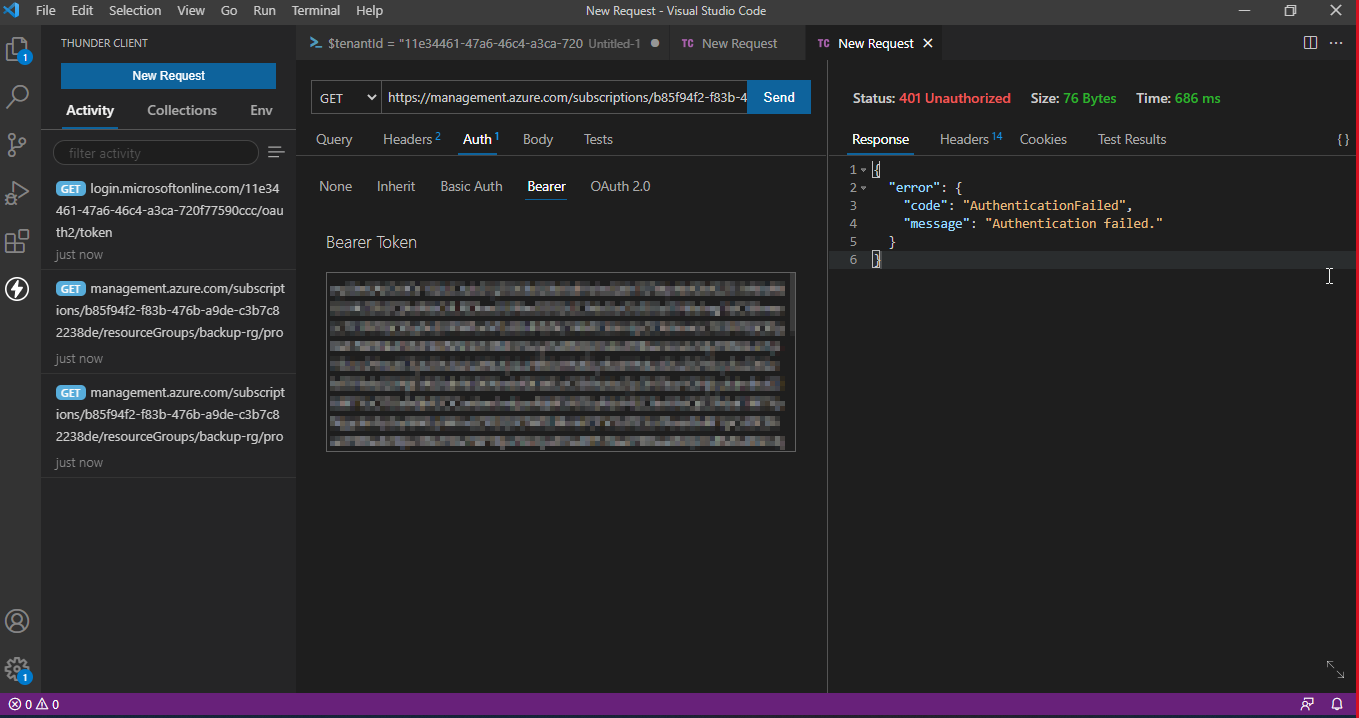Viewport: 1359px width, 718px height.
Task: Open the Body request tab
Action: click(x=538, y=139)
